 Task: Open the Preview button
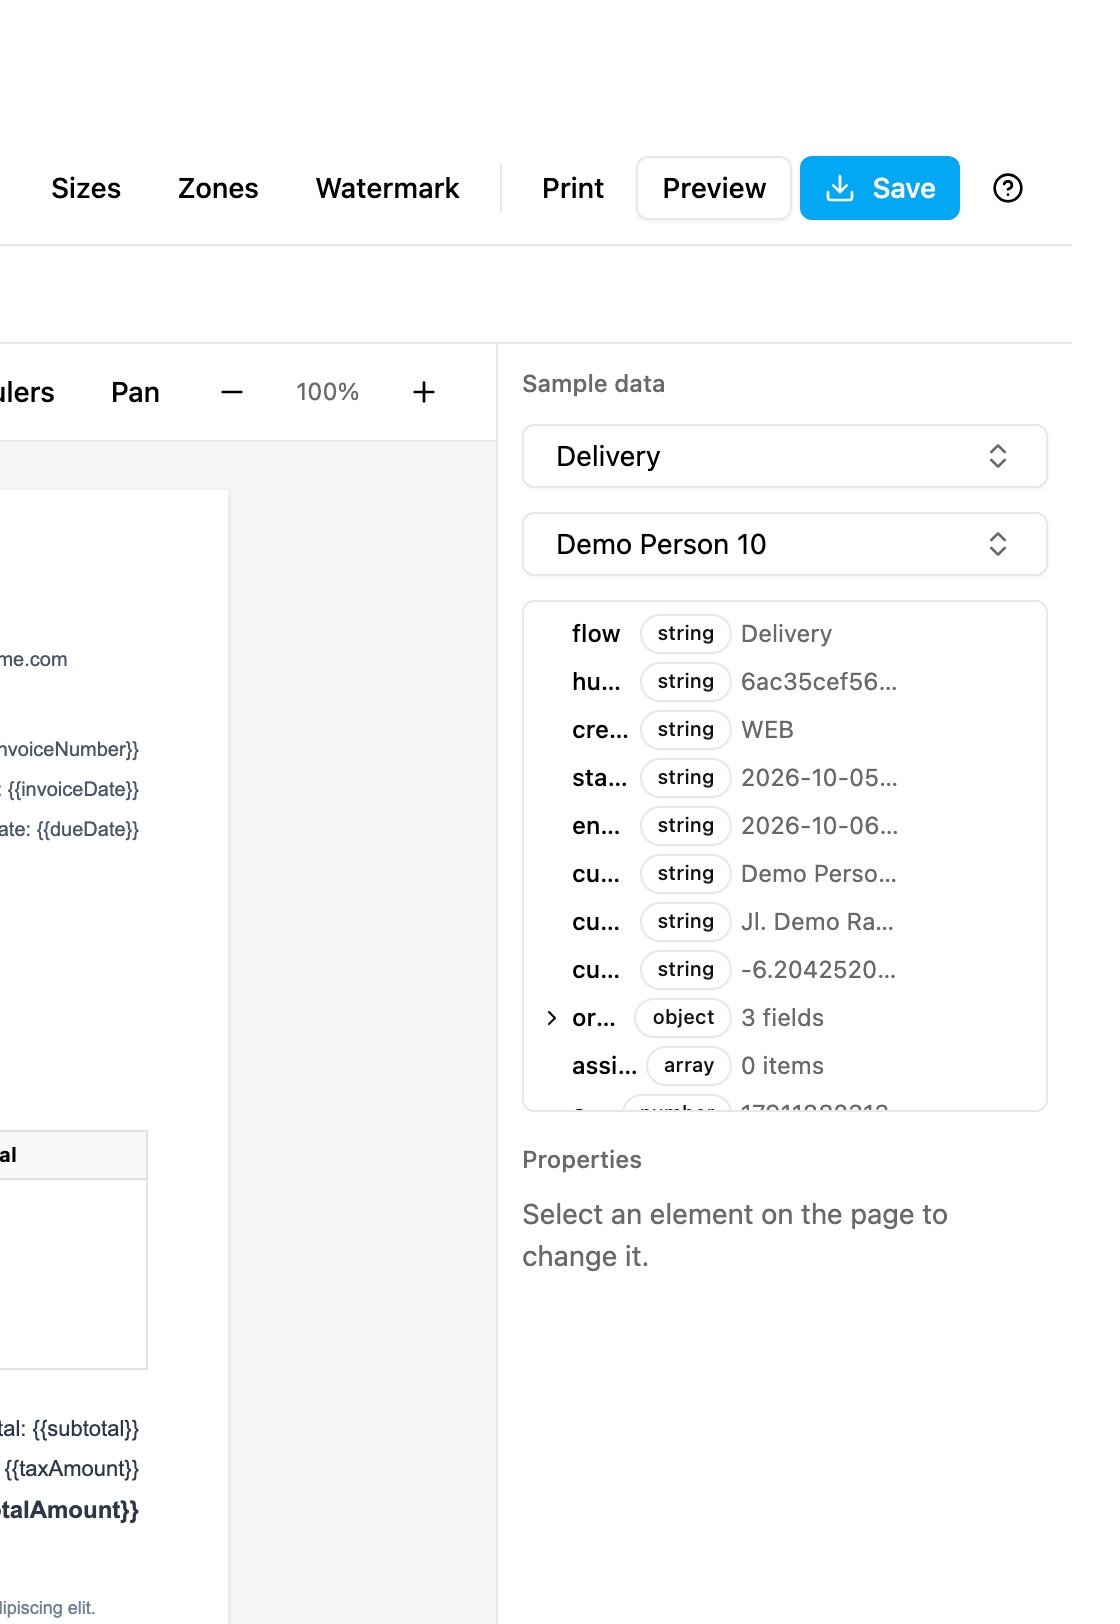pyautogui.click(x=714, y=188)
